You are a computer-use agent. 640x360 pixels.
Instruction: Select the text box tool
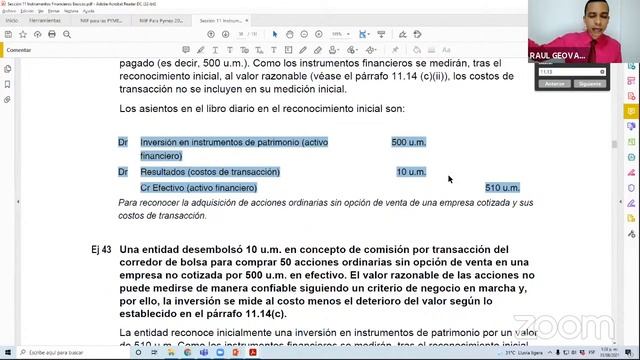pyautogui.click(x=288, y=50)
